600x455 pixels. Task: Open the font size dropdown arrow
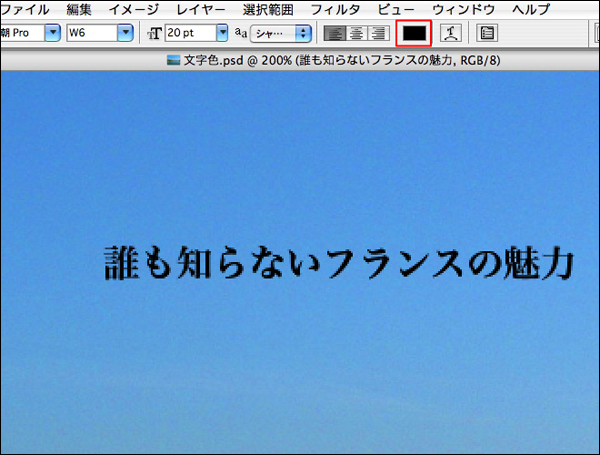pos(222,33)
